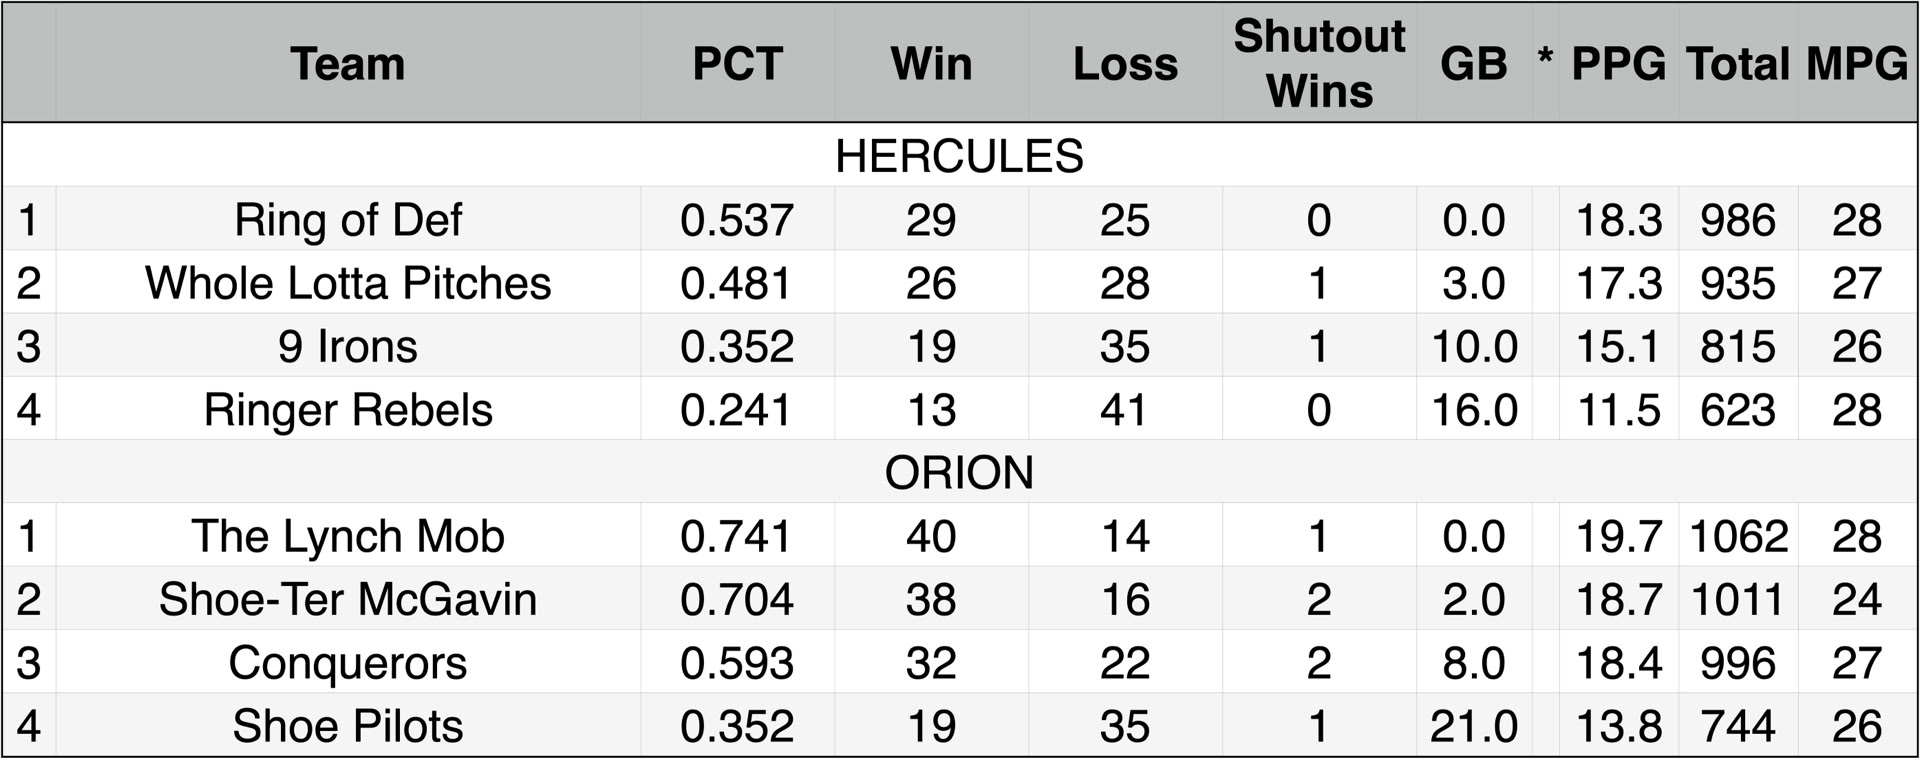Click the MPG column header

pos(1857,64)
